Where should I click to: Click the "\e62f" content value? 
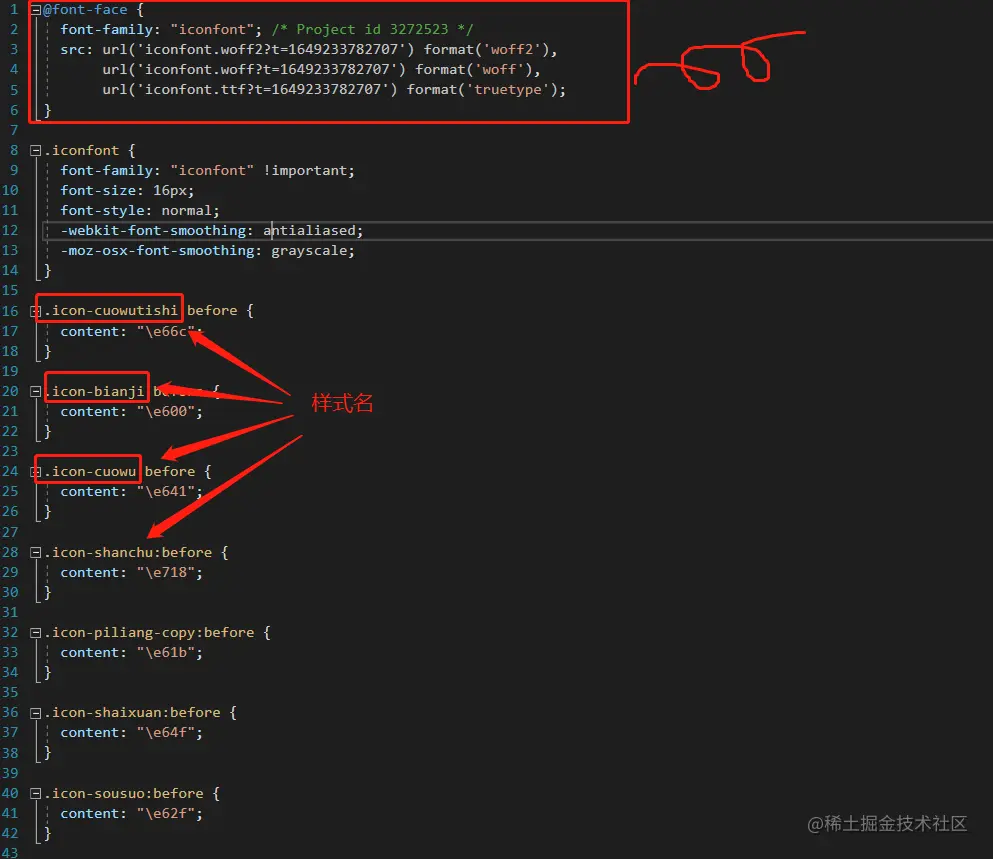point(165,813)
